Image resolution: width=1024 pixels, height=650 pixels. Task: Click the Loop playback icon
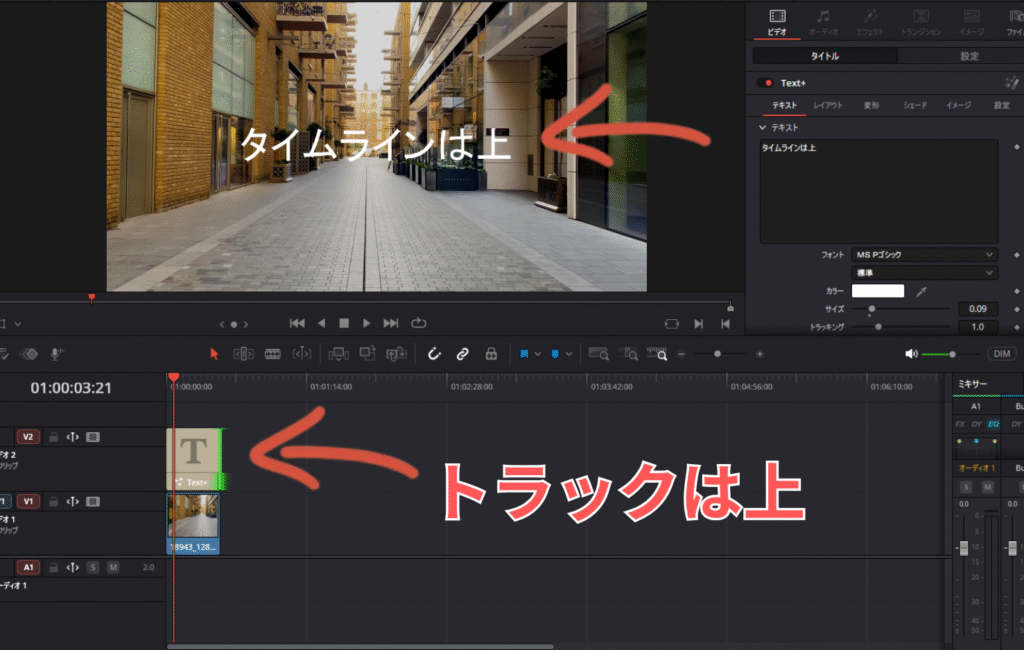[x=418, y=323]
